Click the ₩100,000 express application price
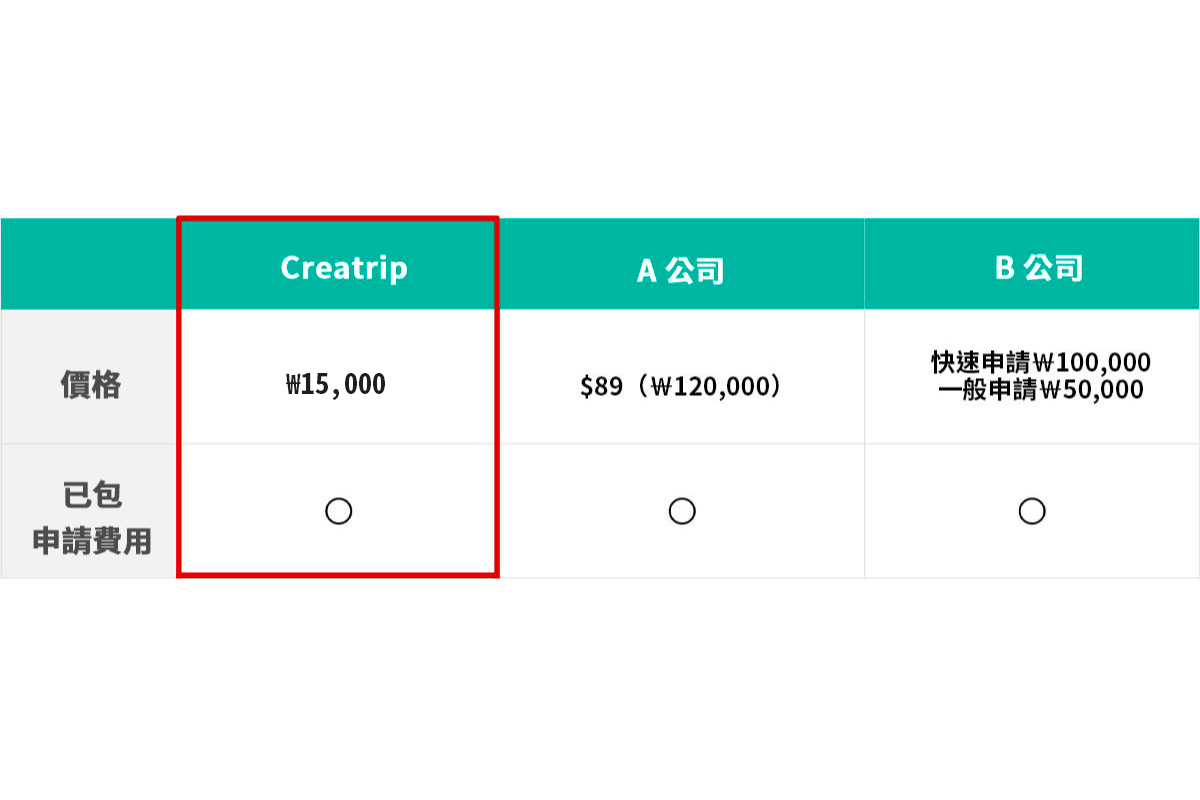Screen dimensions: 1200x800 (x=1092, y=361)
